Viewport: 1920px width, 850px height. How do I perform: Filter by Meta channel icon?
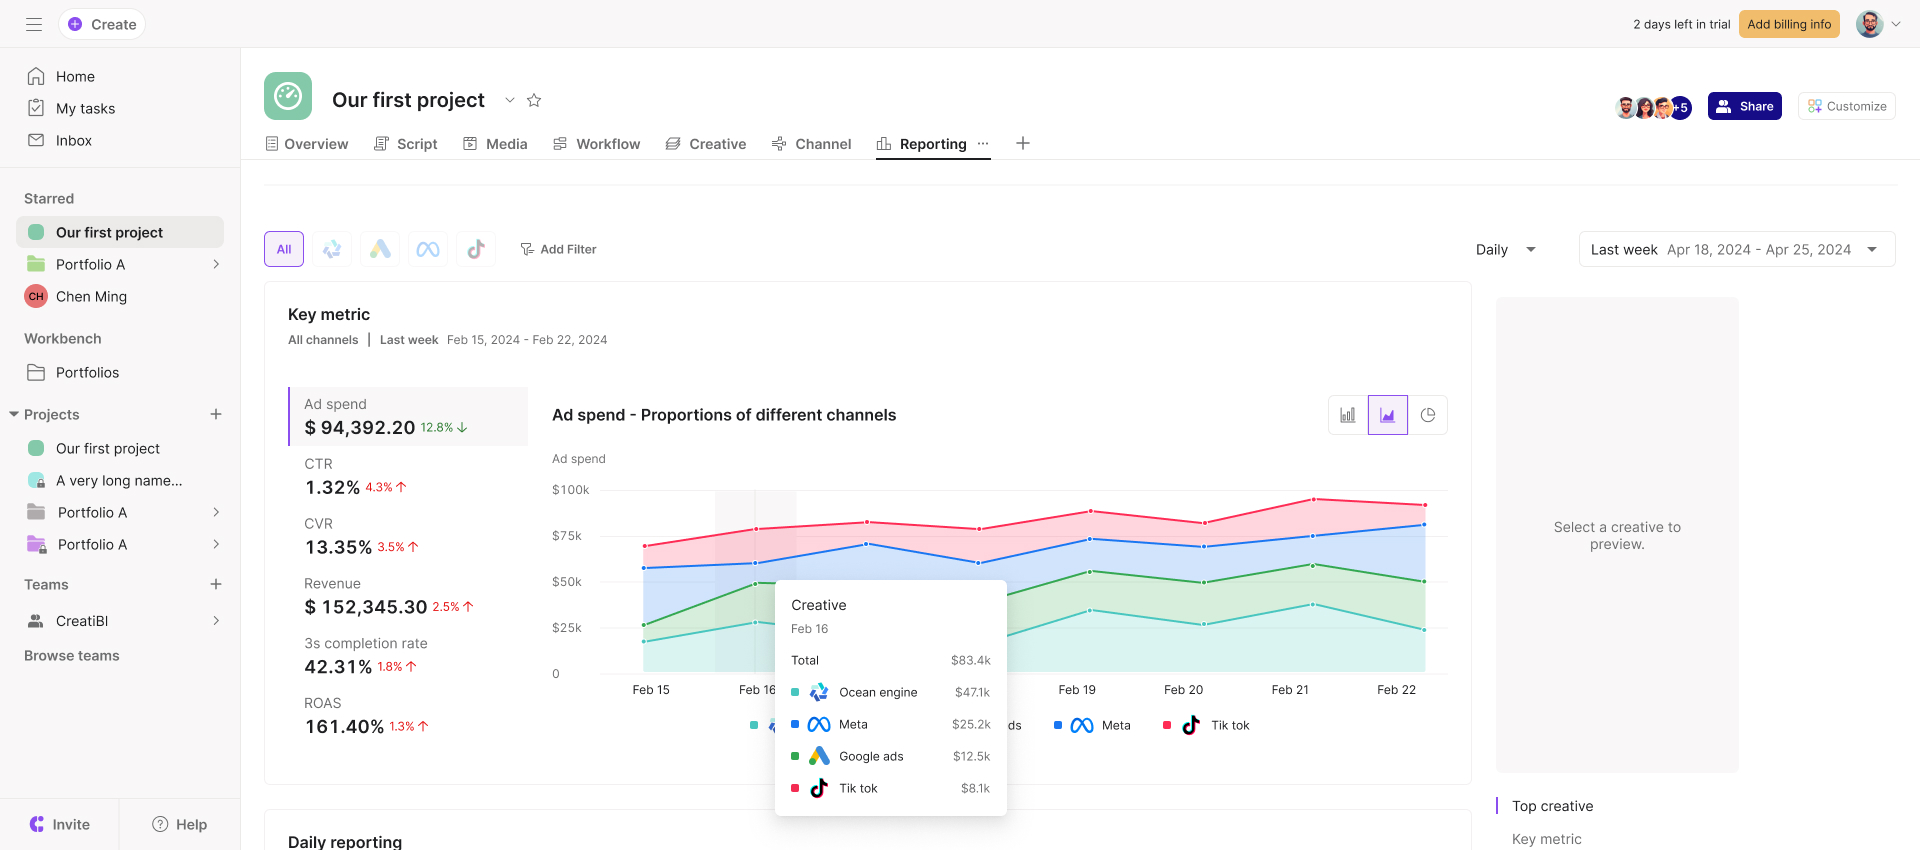428,249
